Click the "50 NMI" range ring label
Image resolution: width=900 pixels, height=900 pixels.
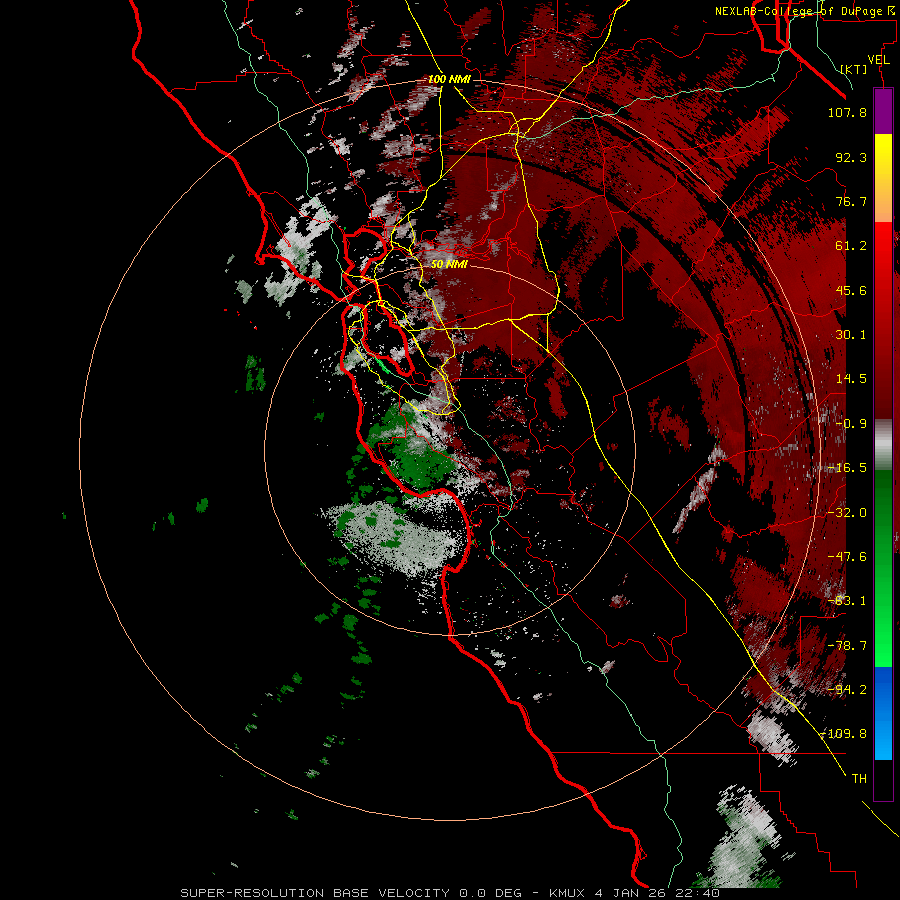(449, 264)
